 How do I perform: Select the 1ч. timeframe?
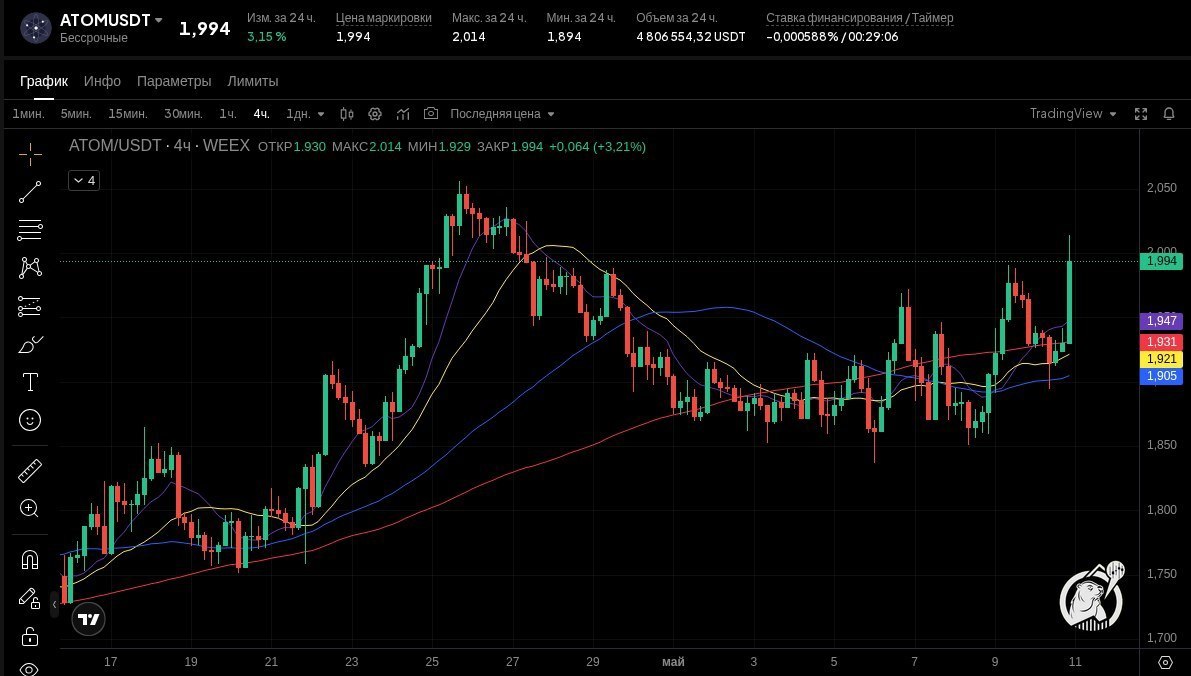coord(228,113)
